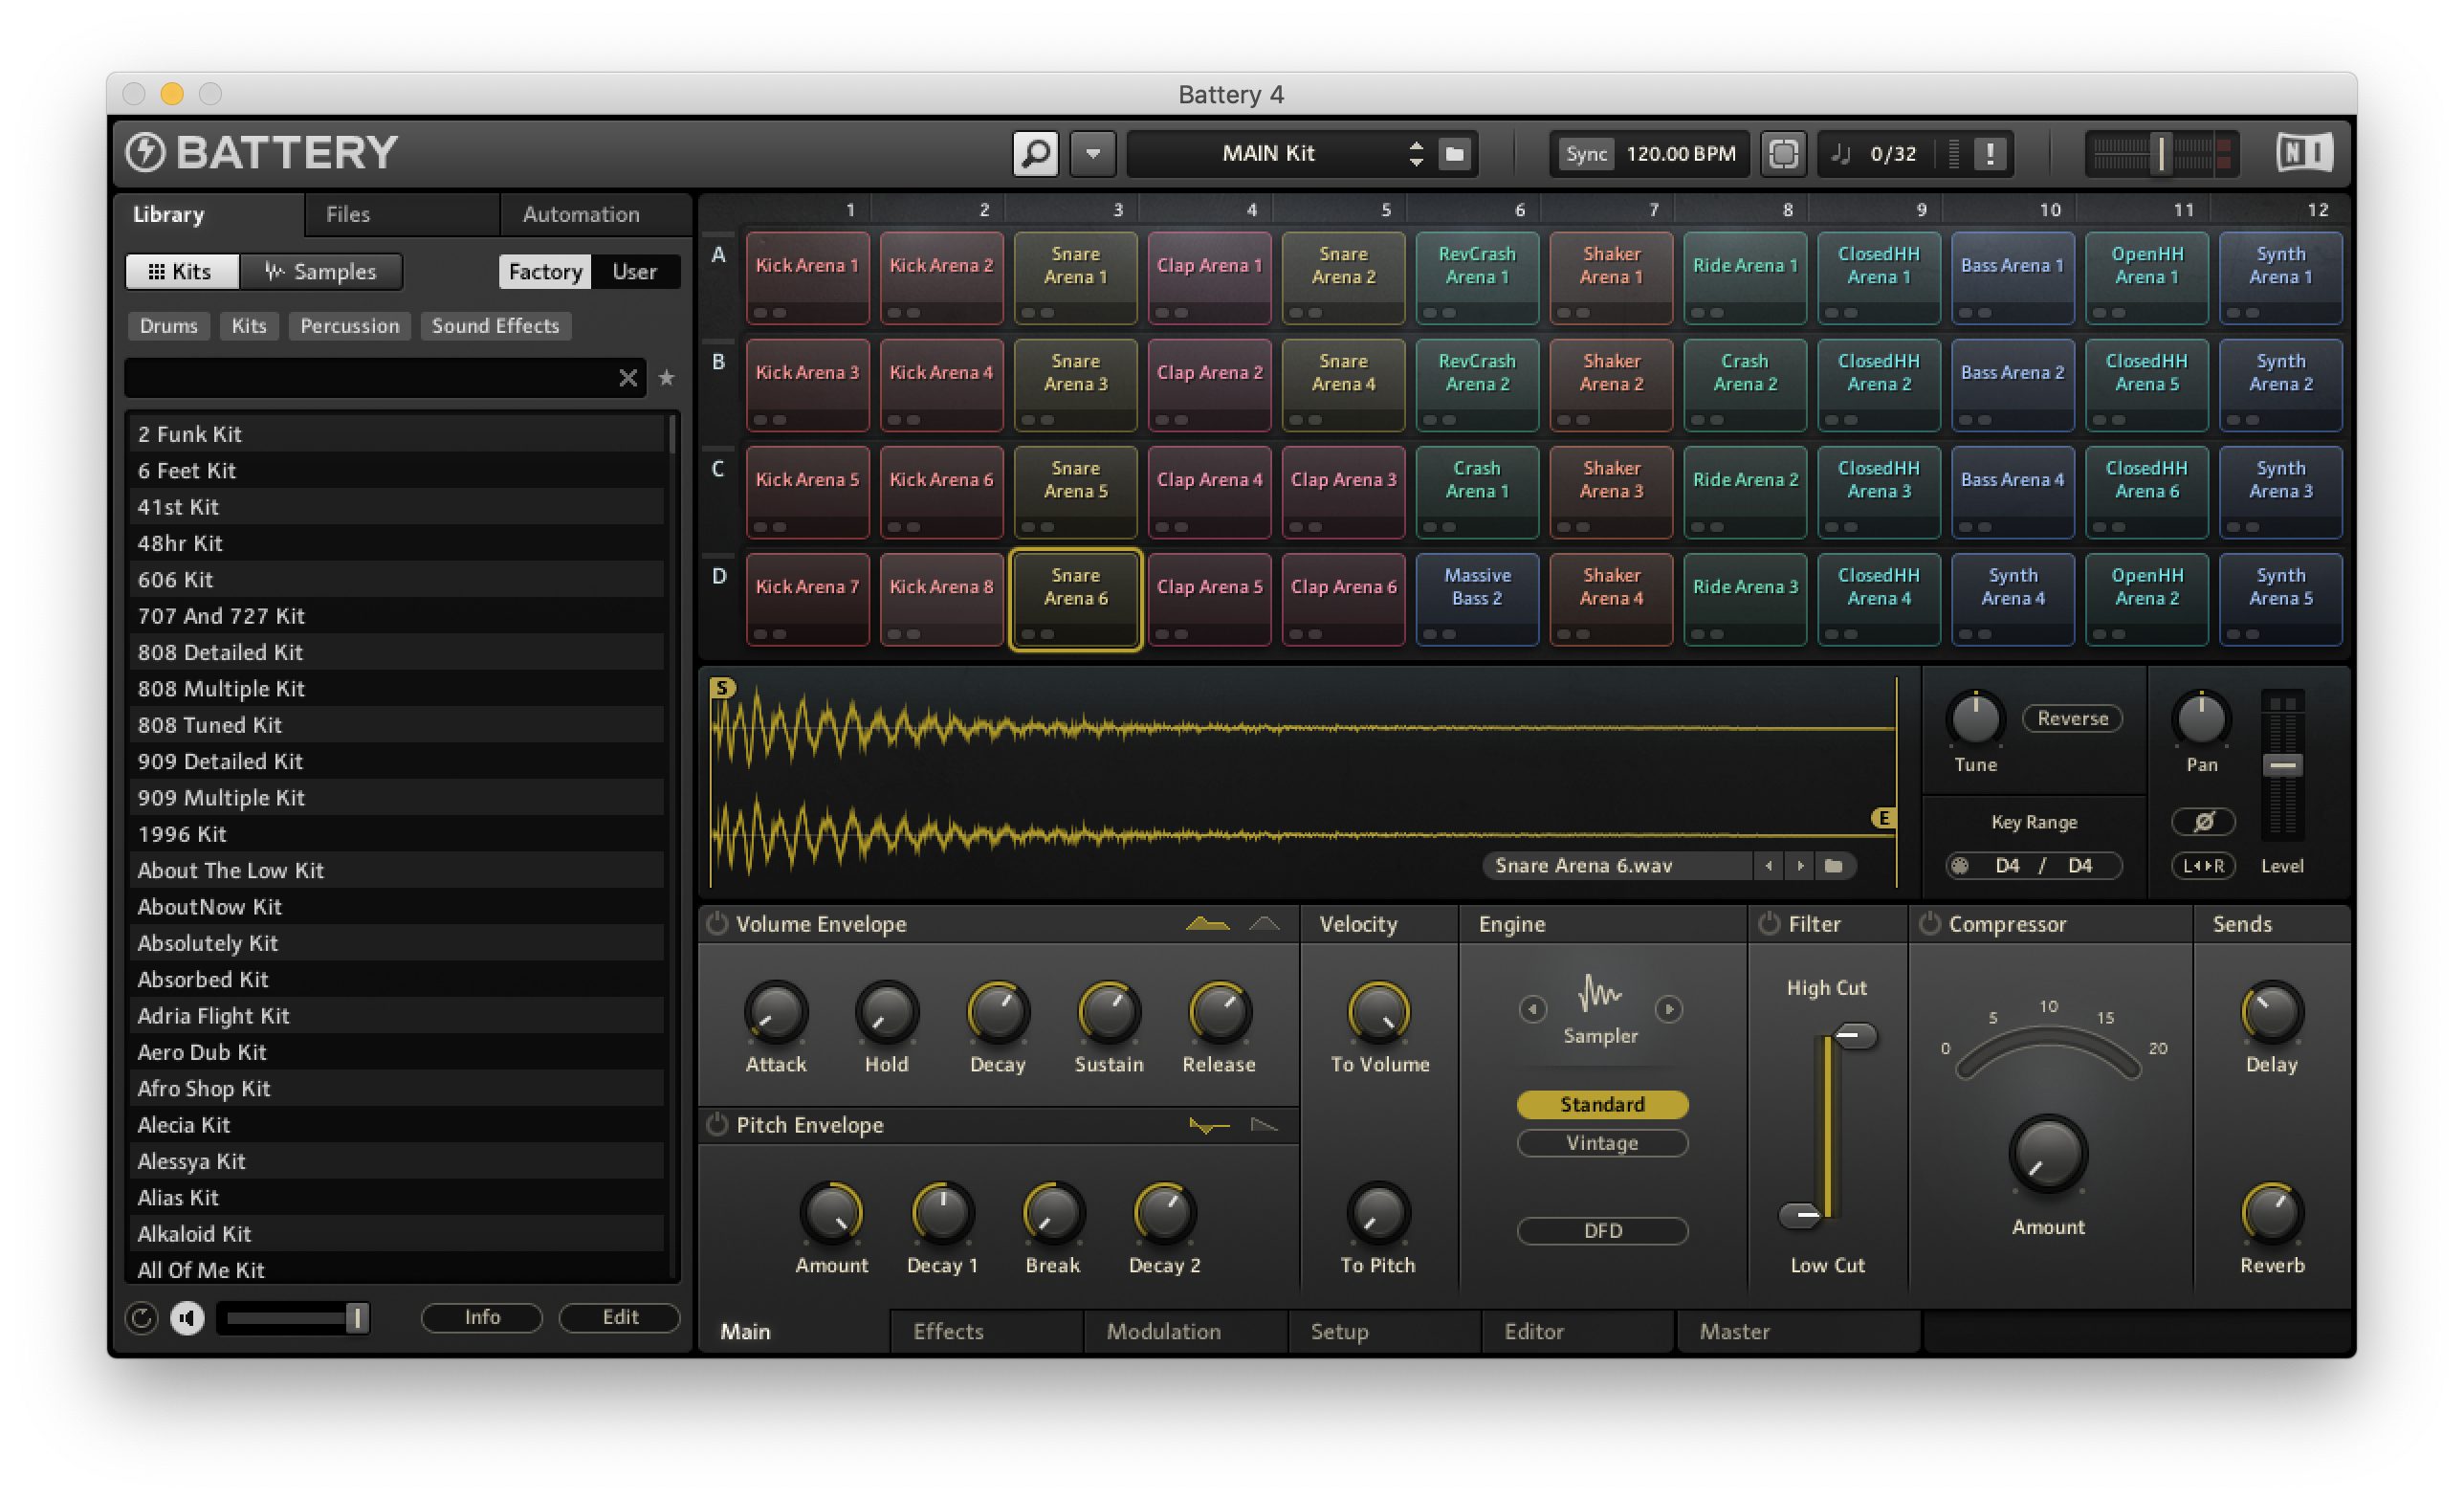Screen dimensions: 2464x1500
Task: Filter library by Percussion tag
Action: [349, 325]
